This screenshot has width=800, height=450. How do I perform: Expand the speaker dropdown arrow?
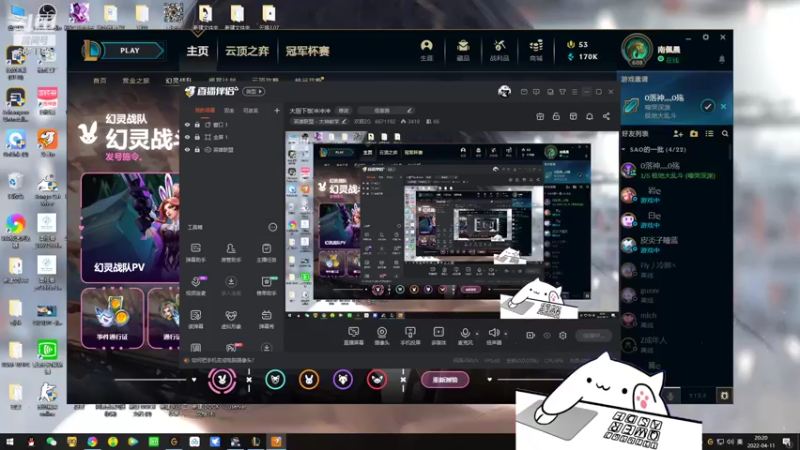point(506,334)
